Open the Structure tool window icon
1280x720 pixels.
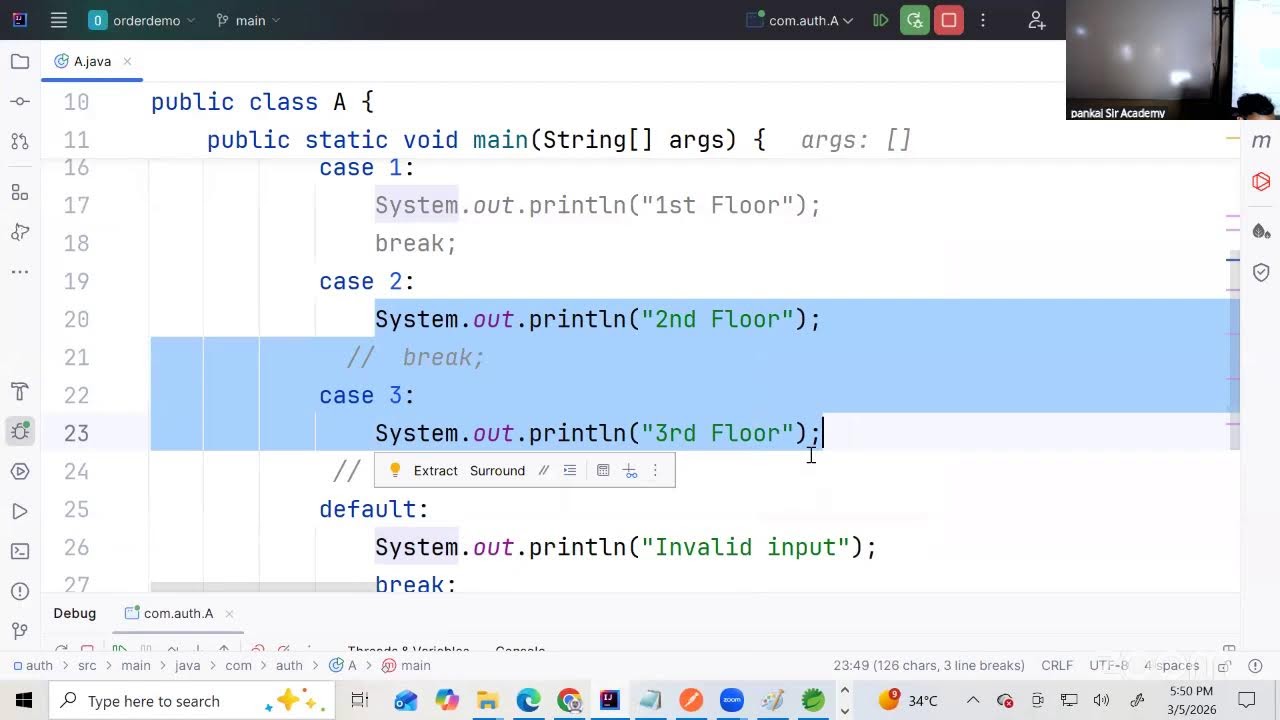[20, 192]
